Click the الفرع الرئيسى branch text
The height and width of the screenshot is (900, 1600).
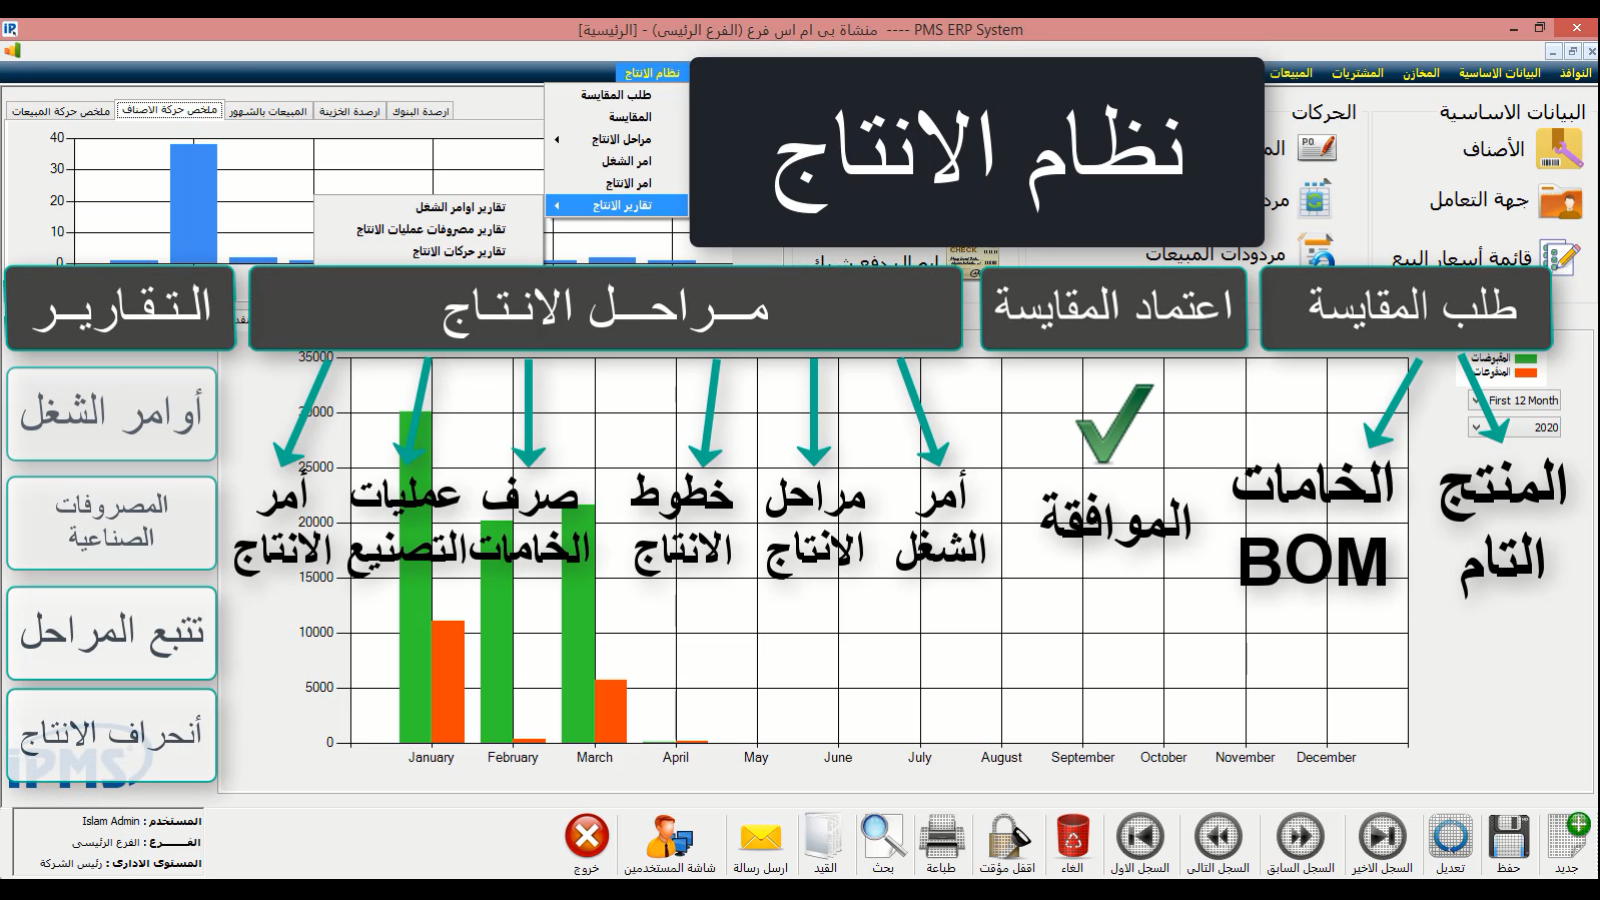[x=105, y=842]
